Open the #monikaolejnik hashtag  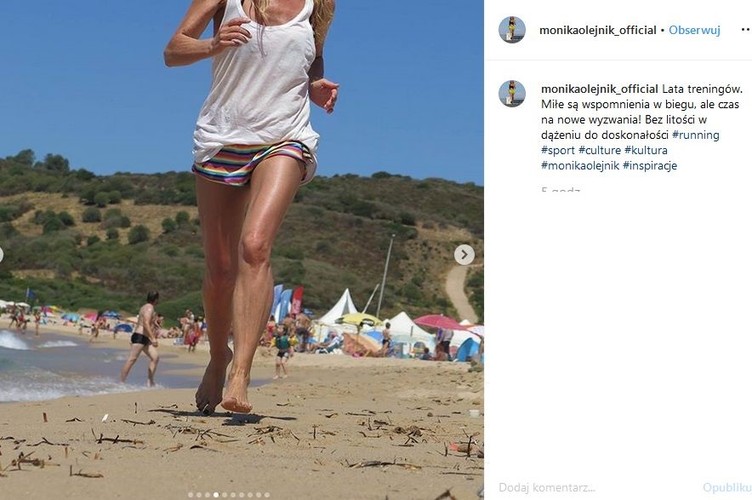point(580,165)
